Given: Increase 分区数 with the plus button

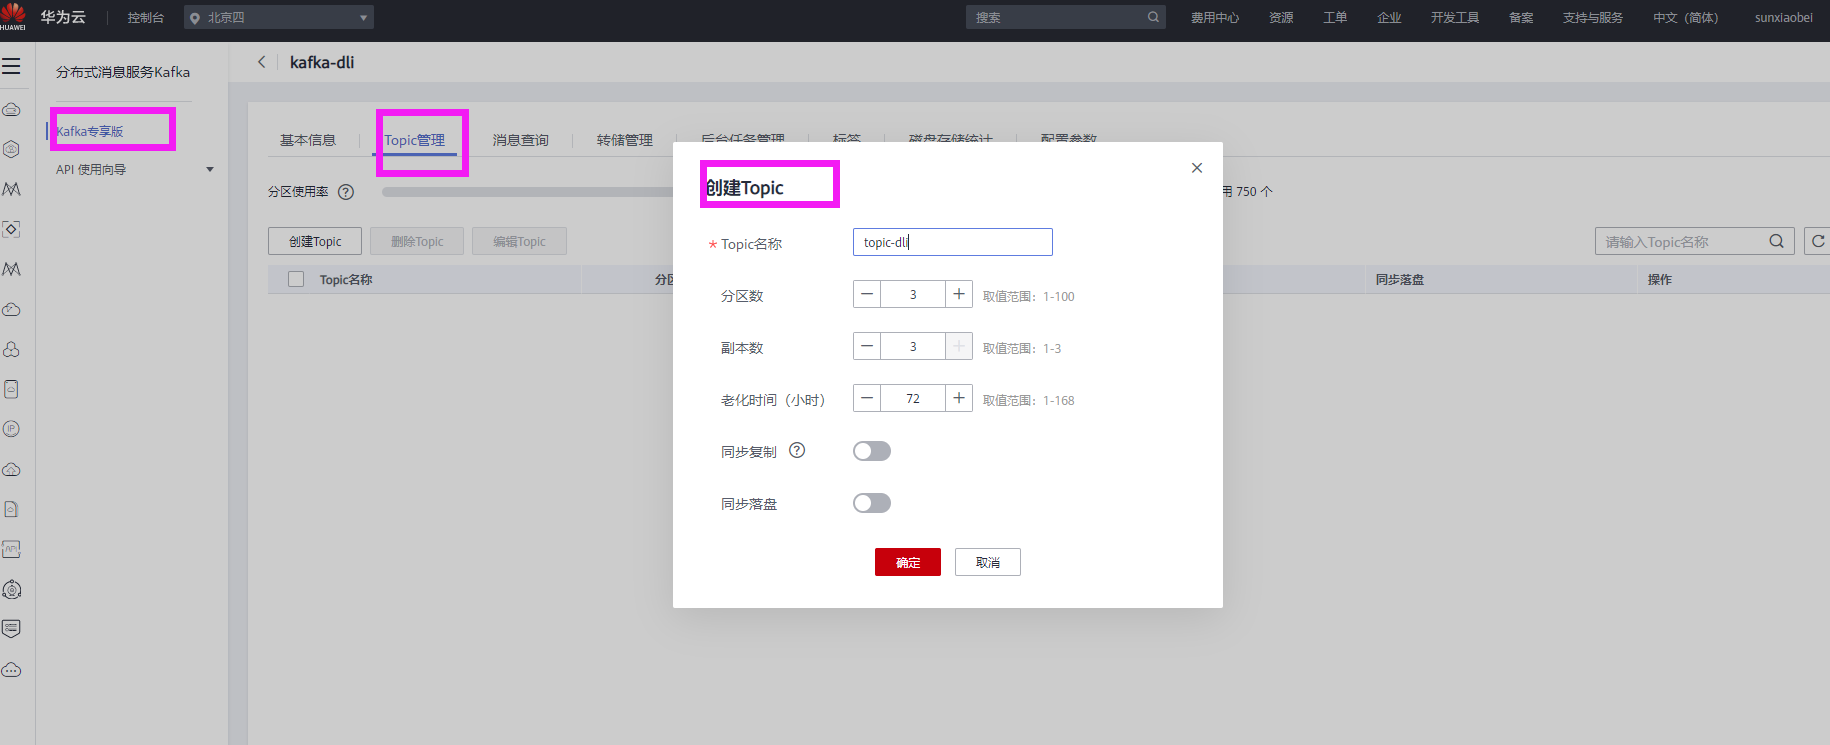Looking at the screenshot, I should [959, 294].
